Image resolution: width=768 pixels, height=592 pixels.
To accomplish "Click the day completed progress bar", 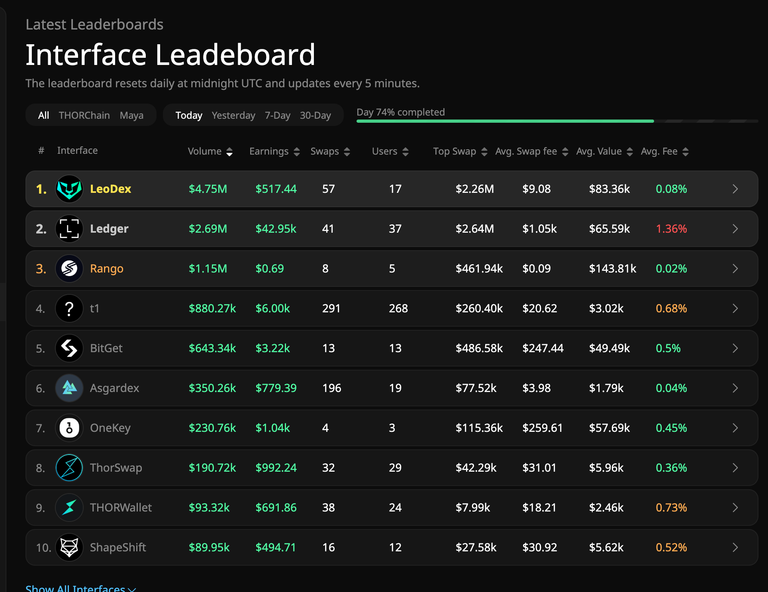I will pyautogui.click(x=557, y=121).
